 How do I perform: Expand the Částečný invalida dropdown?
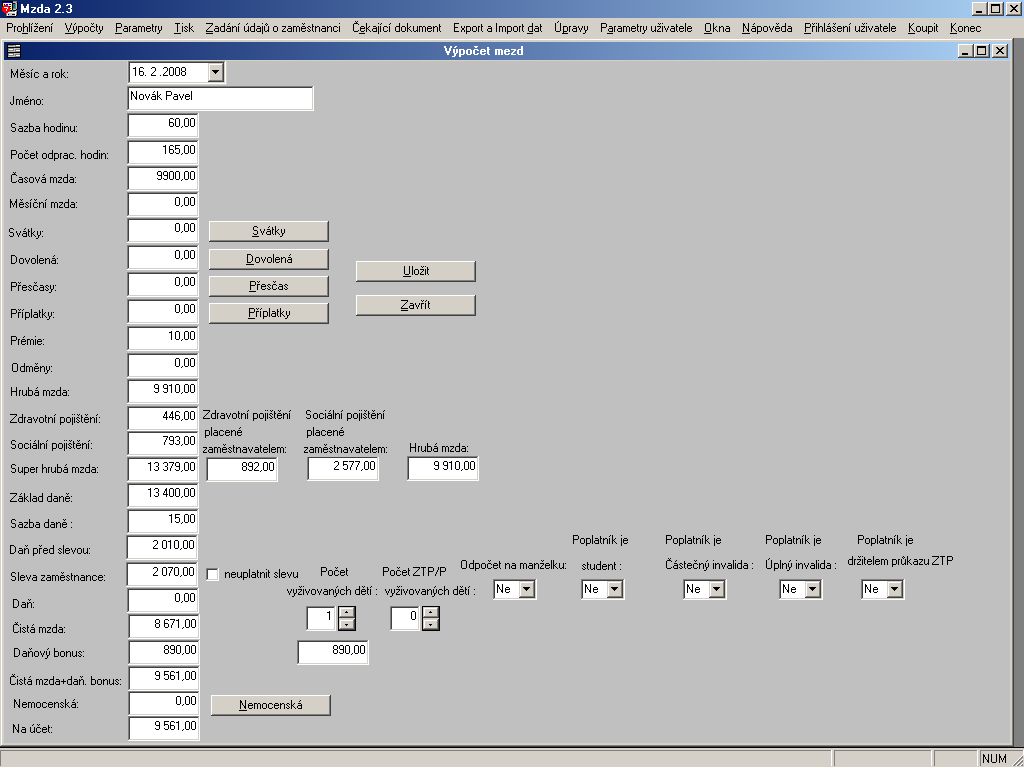click(x=716, y=590)
